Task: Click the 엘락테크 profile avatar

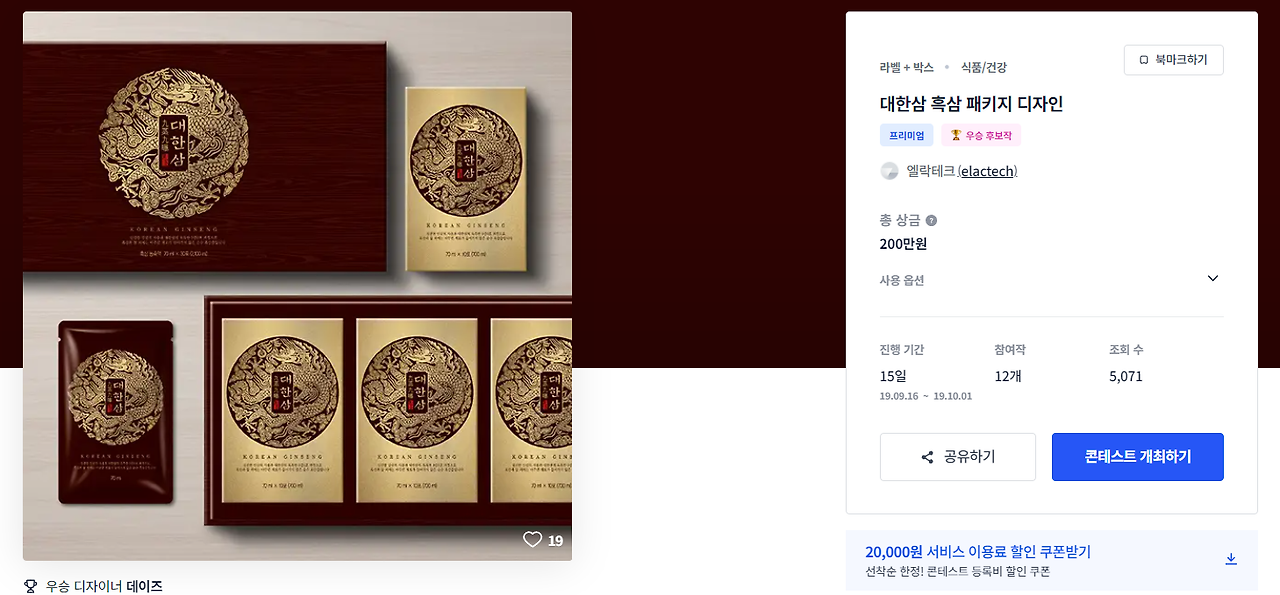Action: [889, 171]
